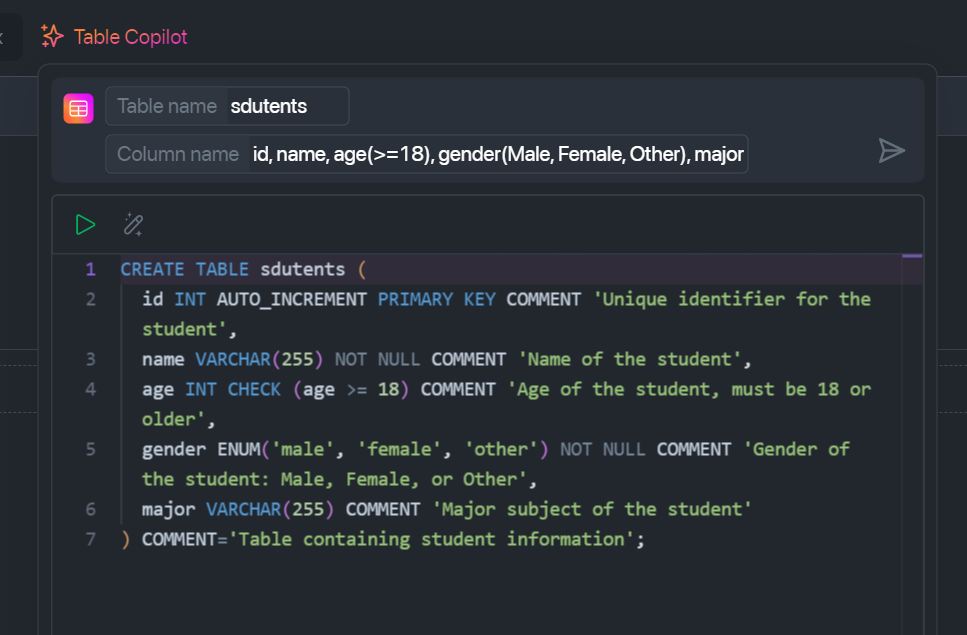Send the prompt with paper plane icon
This screenshot has height=635, width=967.
click(891, 151)
